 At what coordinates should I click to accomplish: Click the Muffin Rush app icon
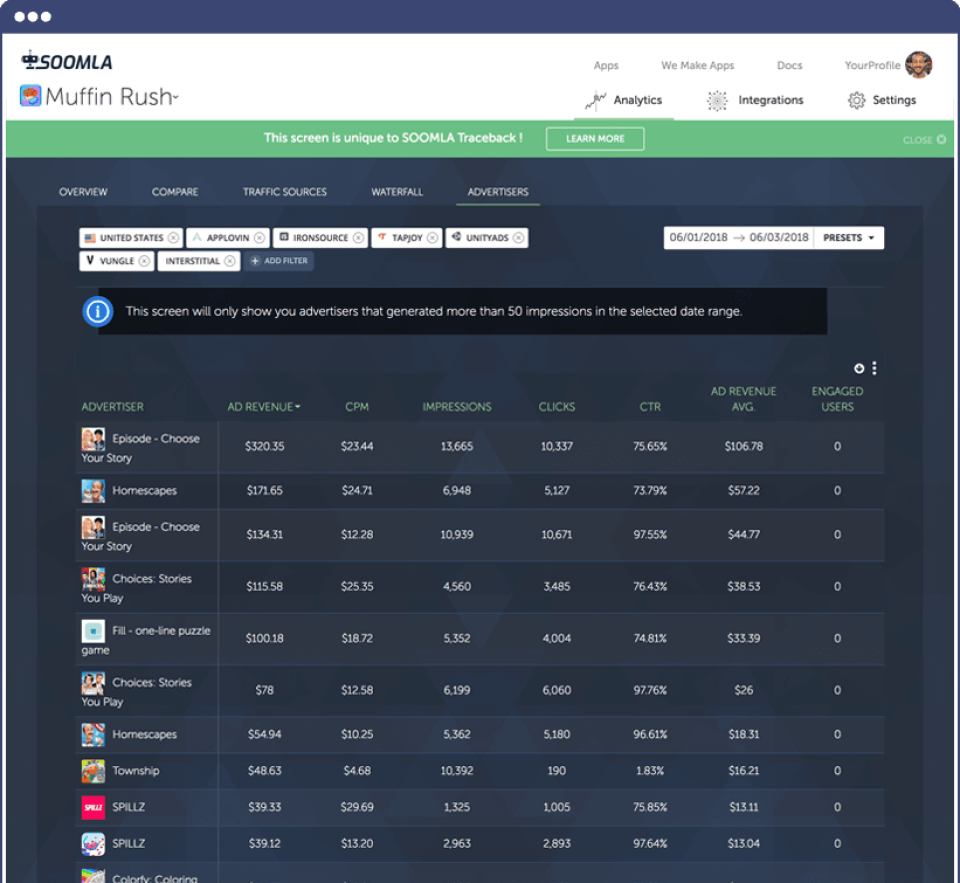(27, 98)
